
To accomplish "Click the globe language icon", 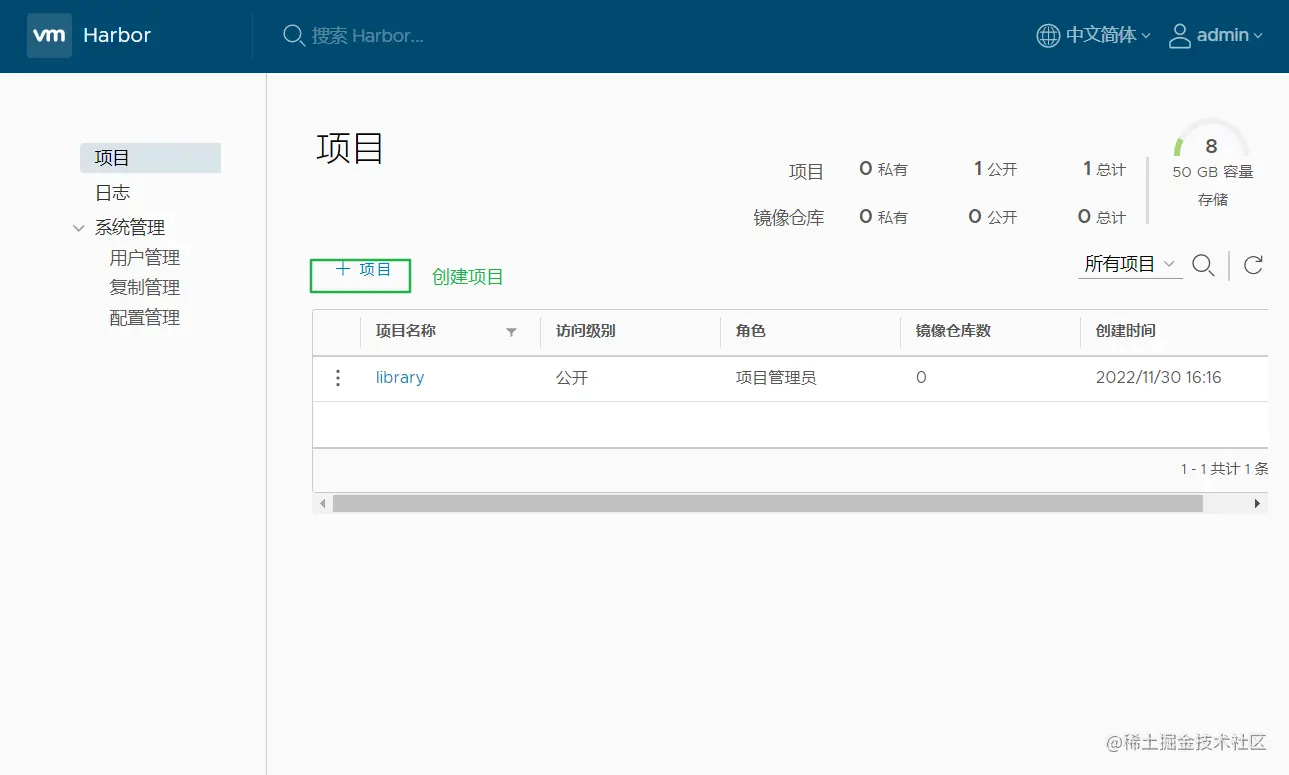I will (1048, 36).
